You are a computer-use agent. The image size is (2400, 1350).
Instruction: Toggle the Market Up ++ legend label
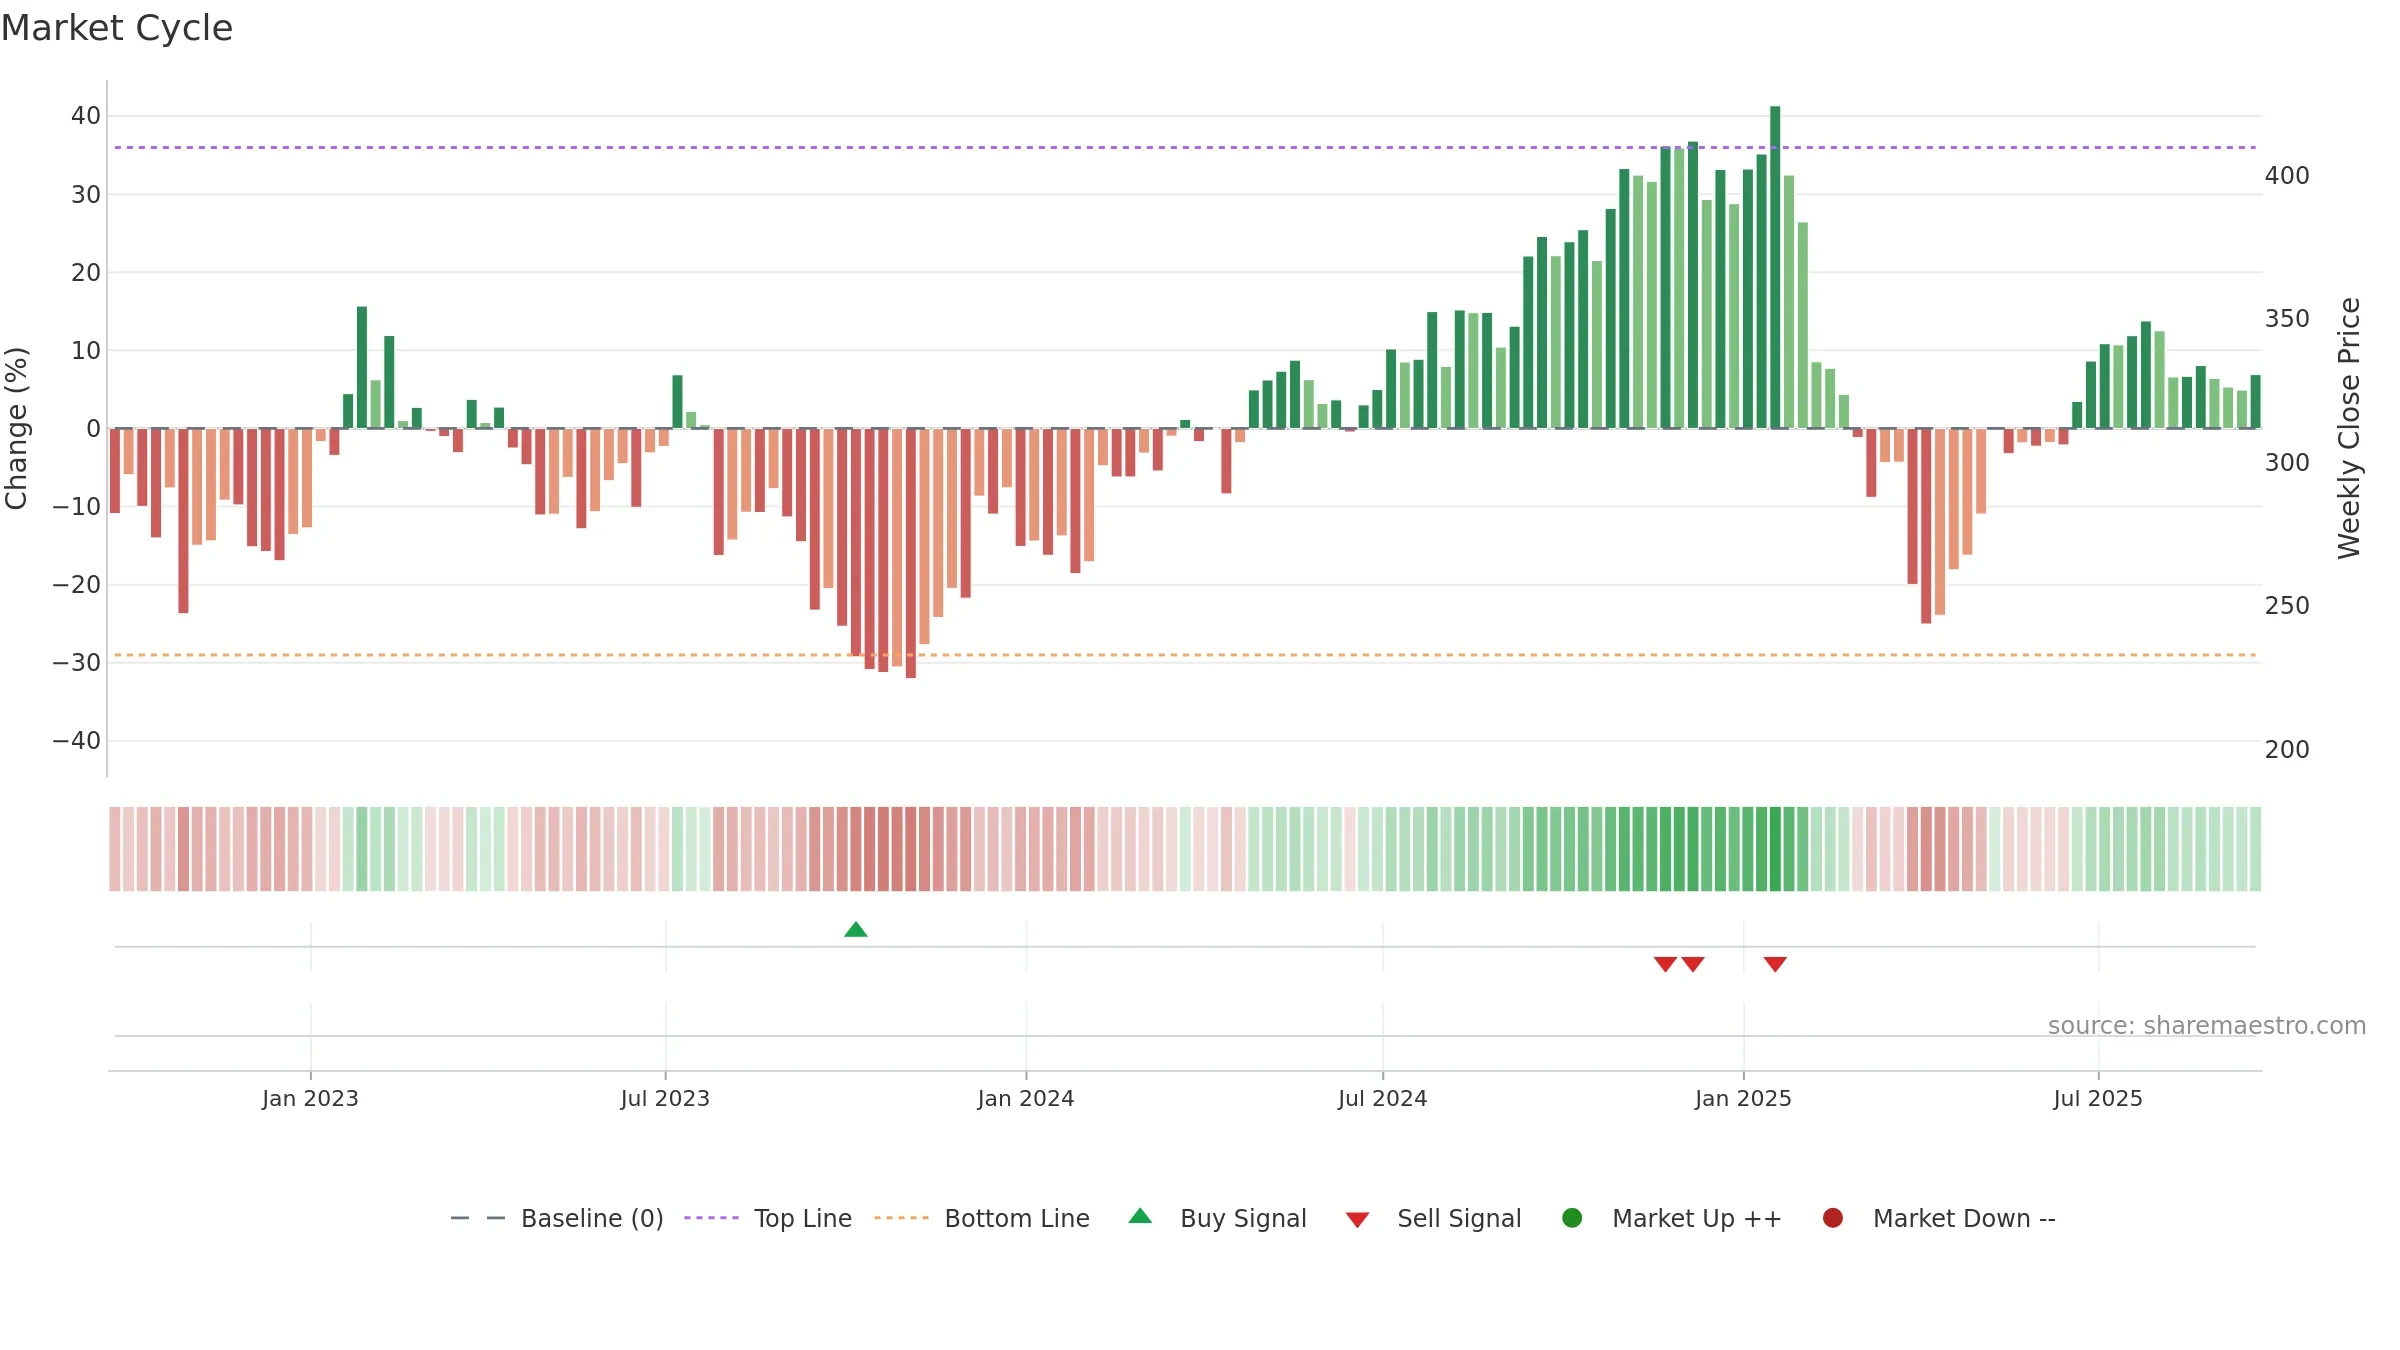(1697, 1218)
